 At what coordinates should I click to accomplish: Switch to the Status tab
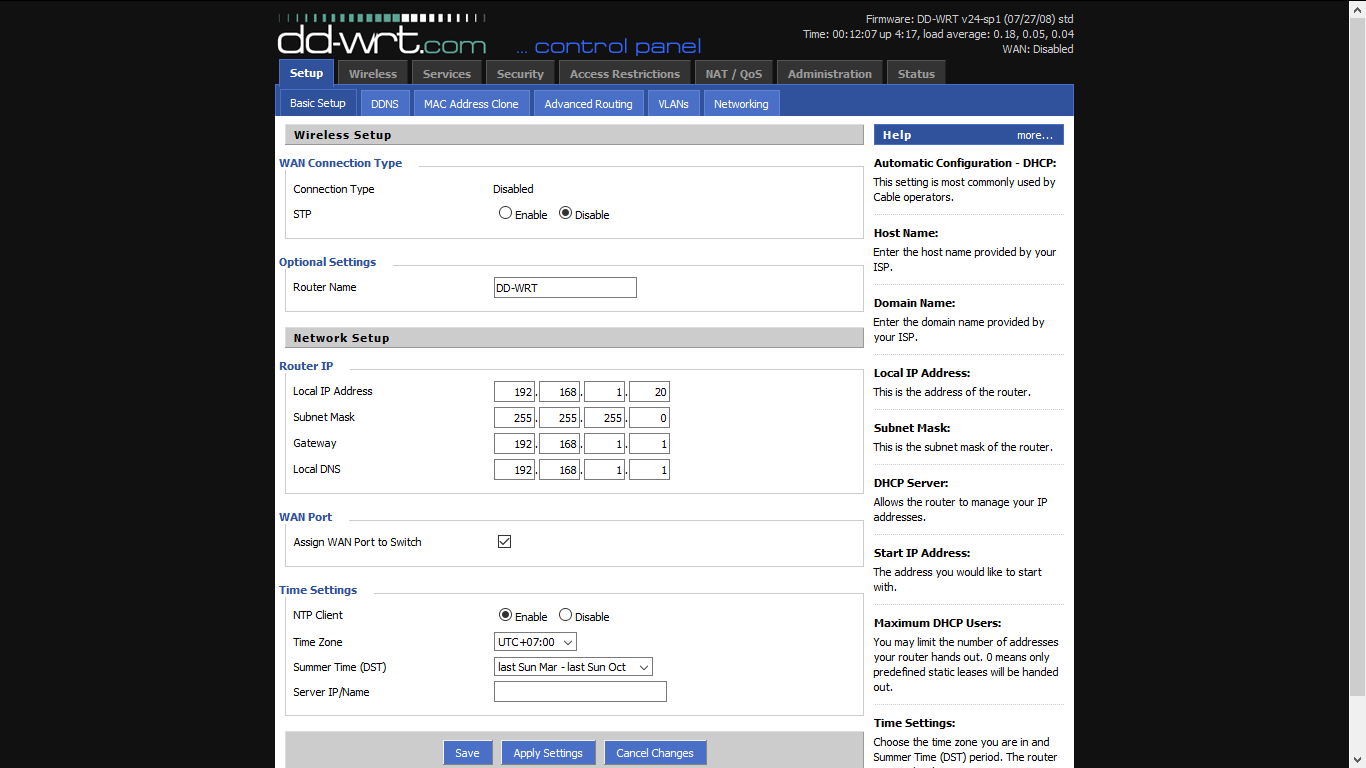pyautogui.click(x=916, y=73)
